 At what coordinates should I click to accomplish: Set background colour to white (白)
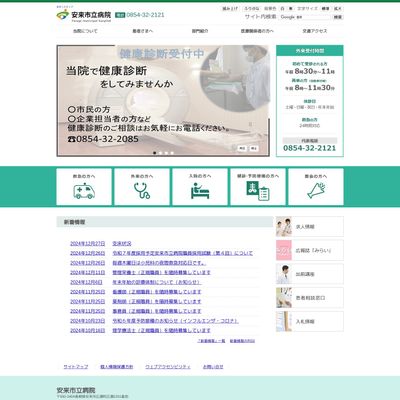(x=283, y=9)
